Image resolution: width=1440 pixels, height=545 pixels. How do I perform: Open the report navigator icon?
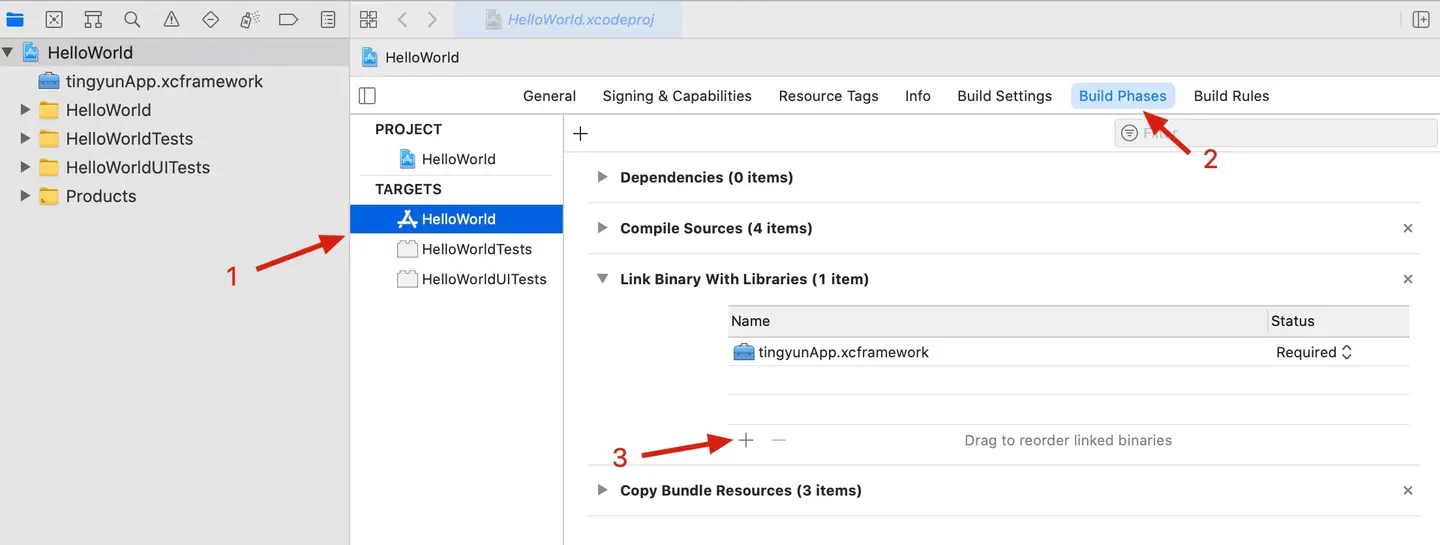coord(328,19)
